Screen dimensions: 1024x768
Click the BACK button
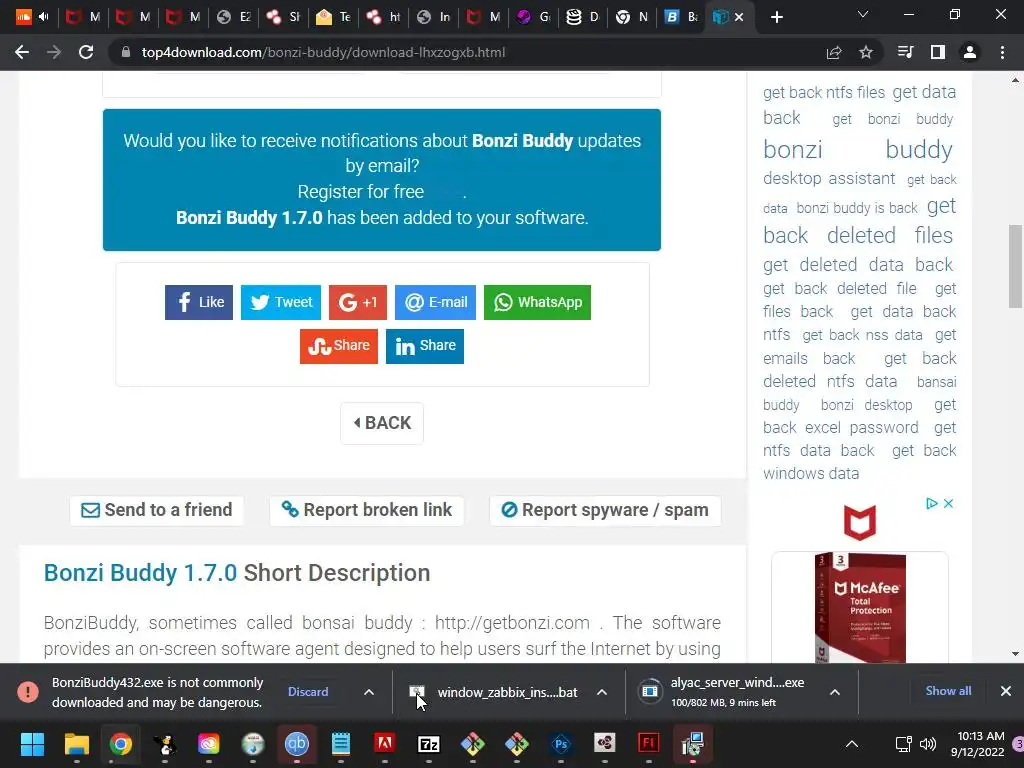(x=382, y=423)
